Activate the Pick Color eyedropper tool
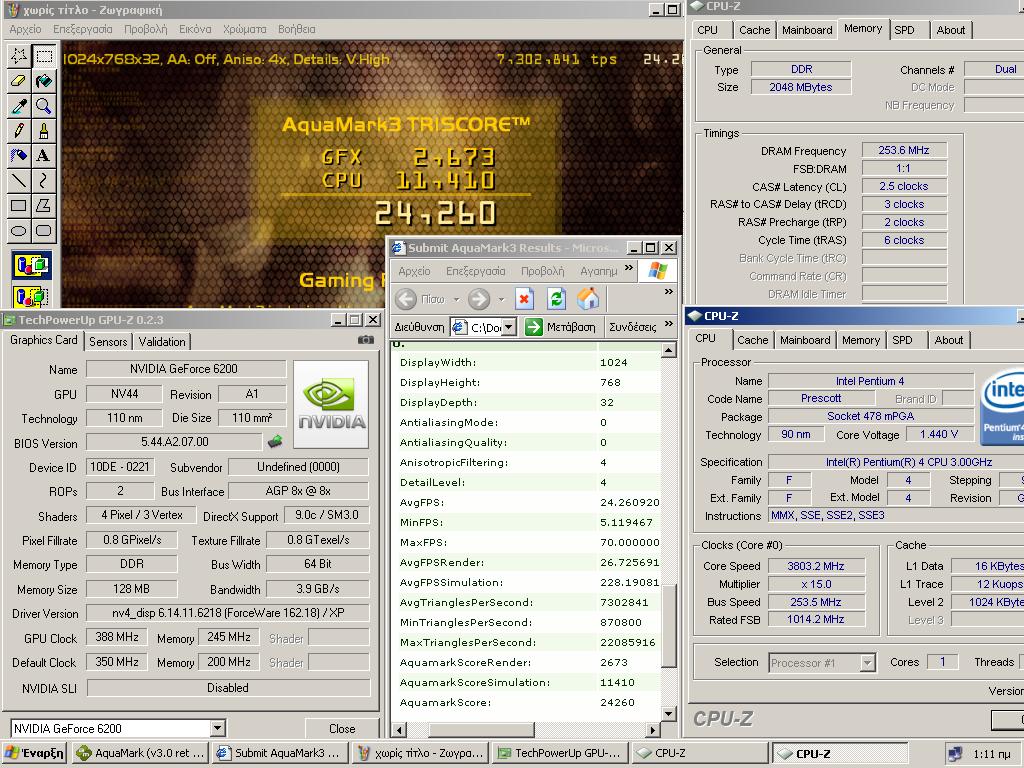 [19, 106]
